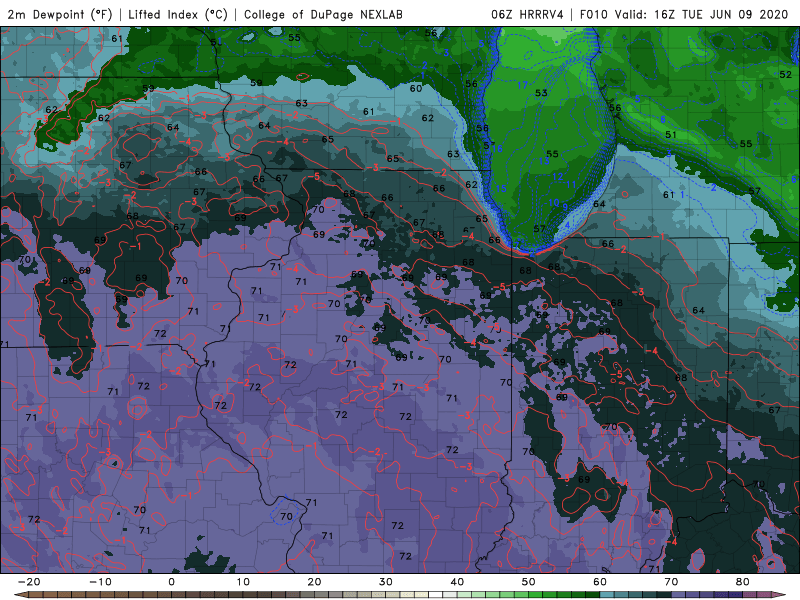Image resolution: width=800 pixels, height=600 pixels.
Task: Click the 60 tick label under the legend
Action: click(600, 582)
